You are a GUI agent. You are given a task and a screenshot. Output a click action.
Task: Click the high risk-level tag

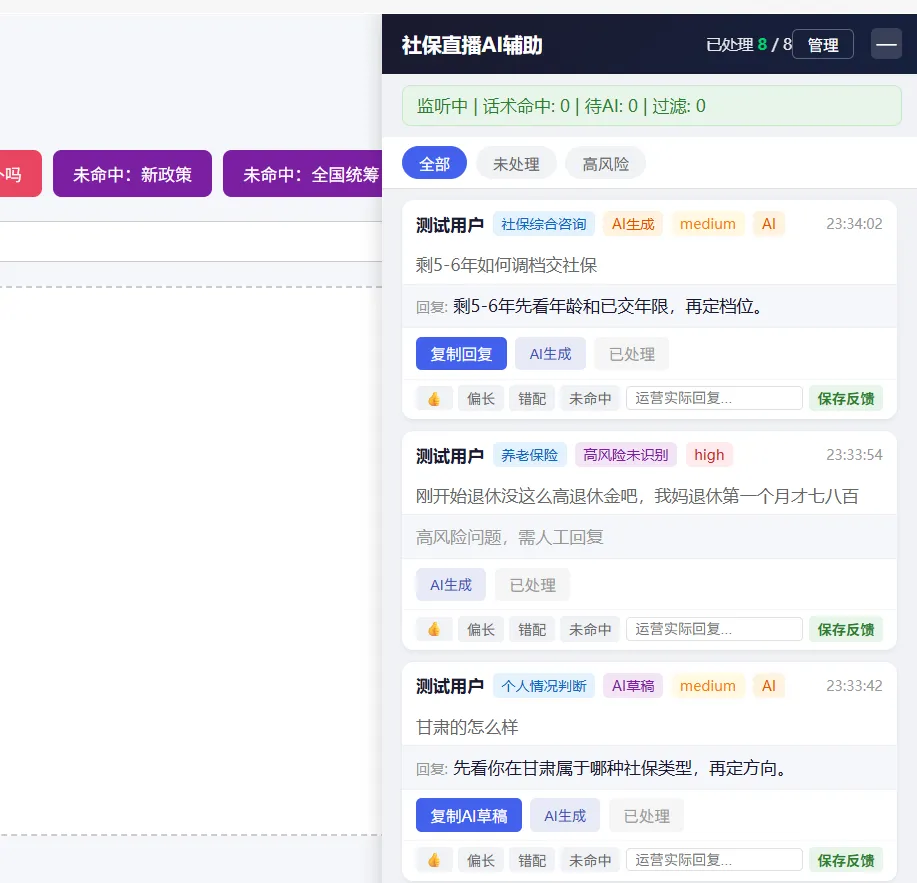709,455
